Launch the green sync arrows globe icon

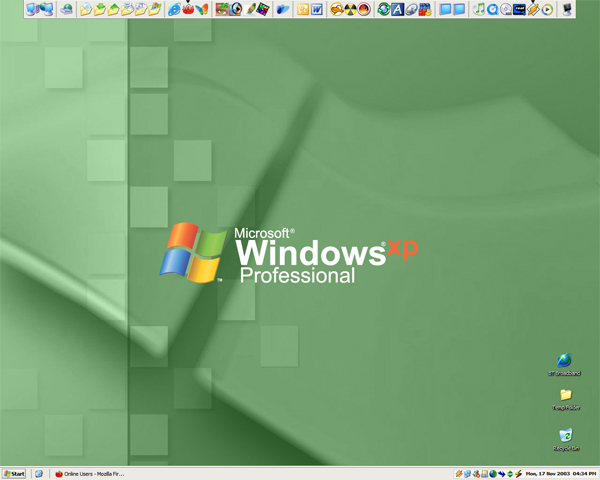384,9
